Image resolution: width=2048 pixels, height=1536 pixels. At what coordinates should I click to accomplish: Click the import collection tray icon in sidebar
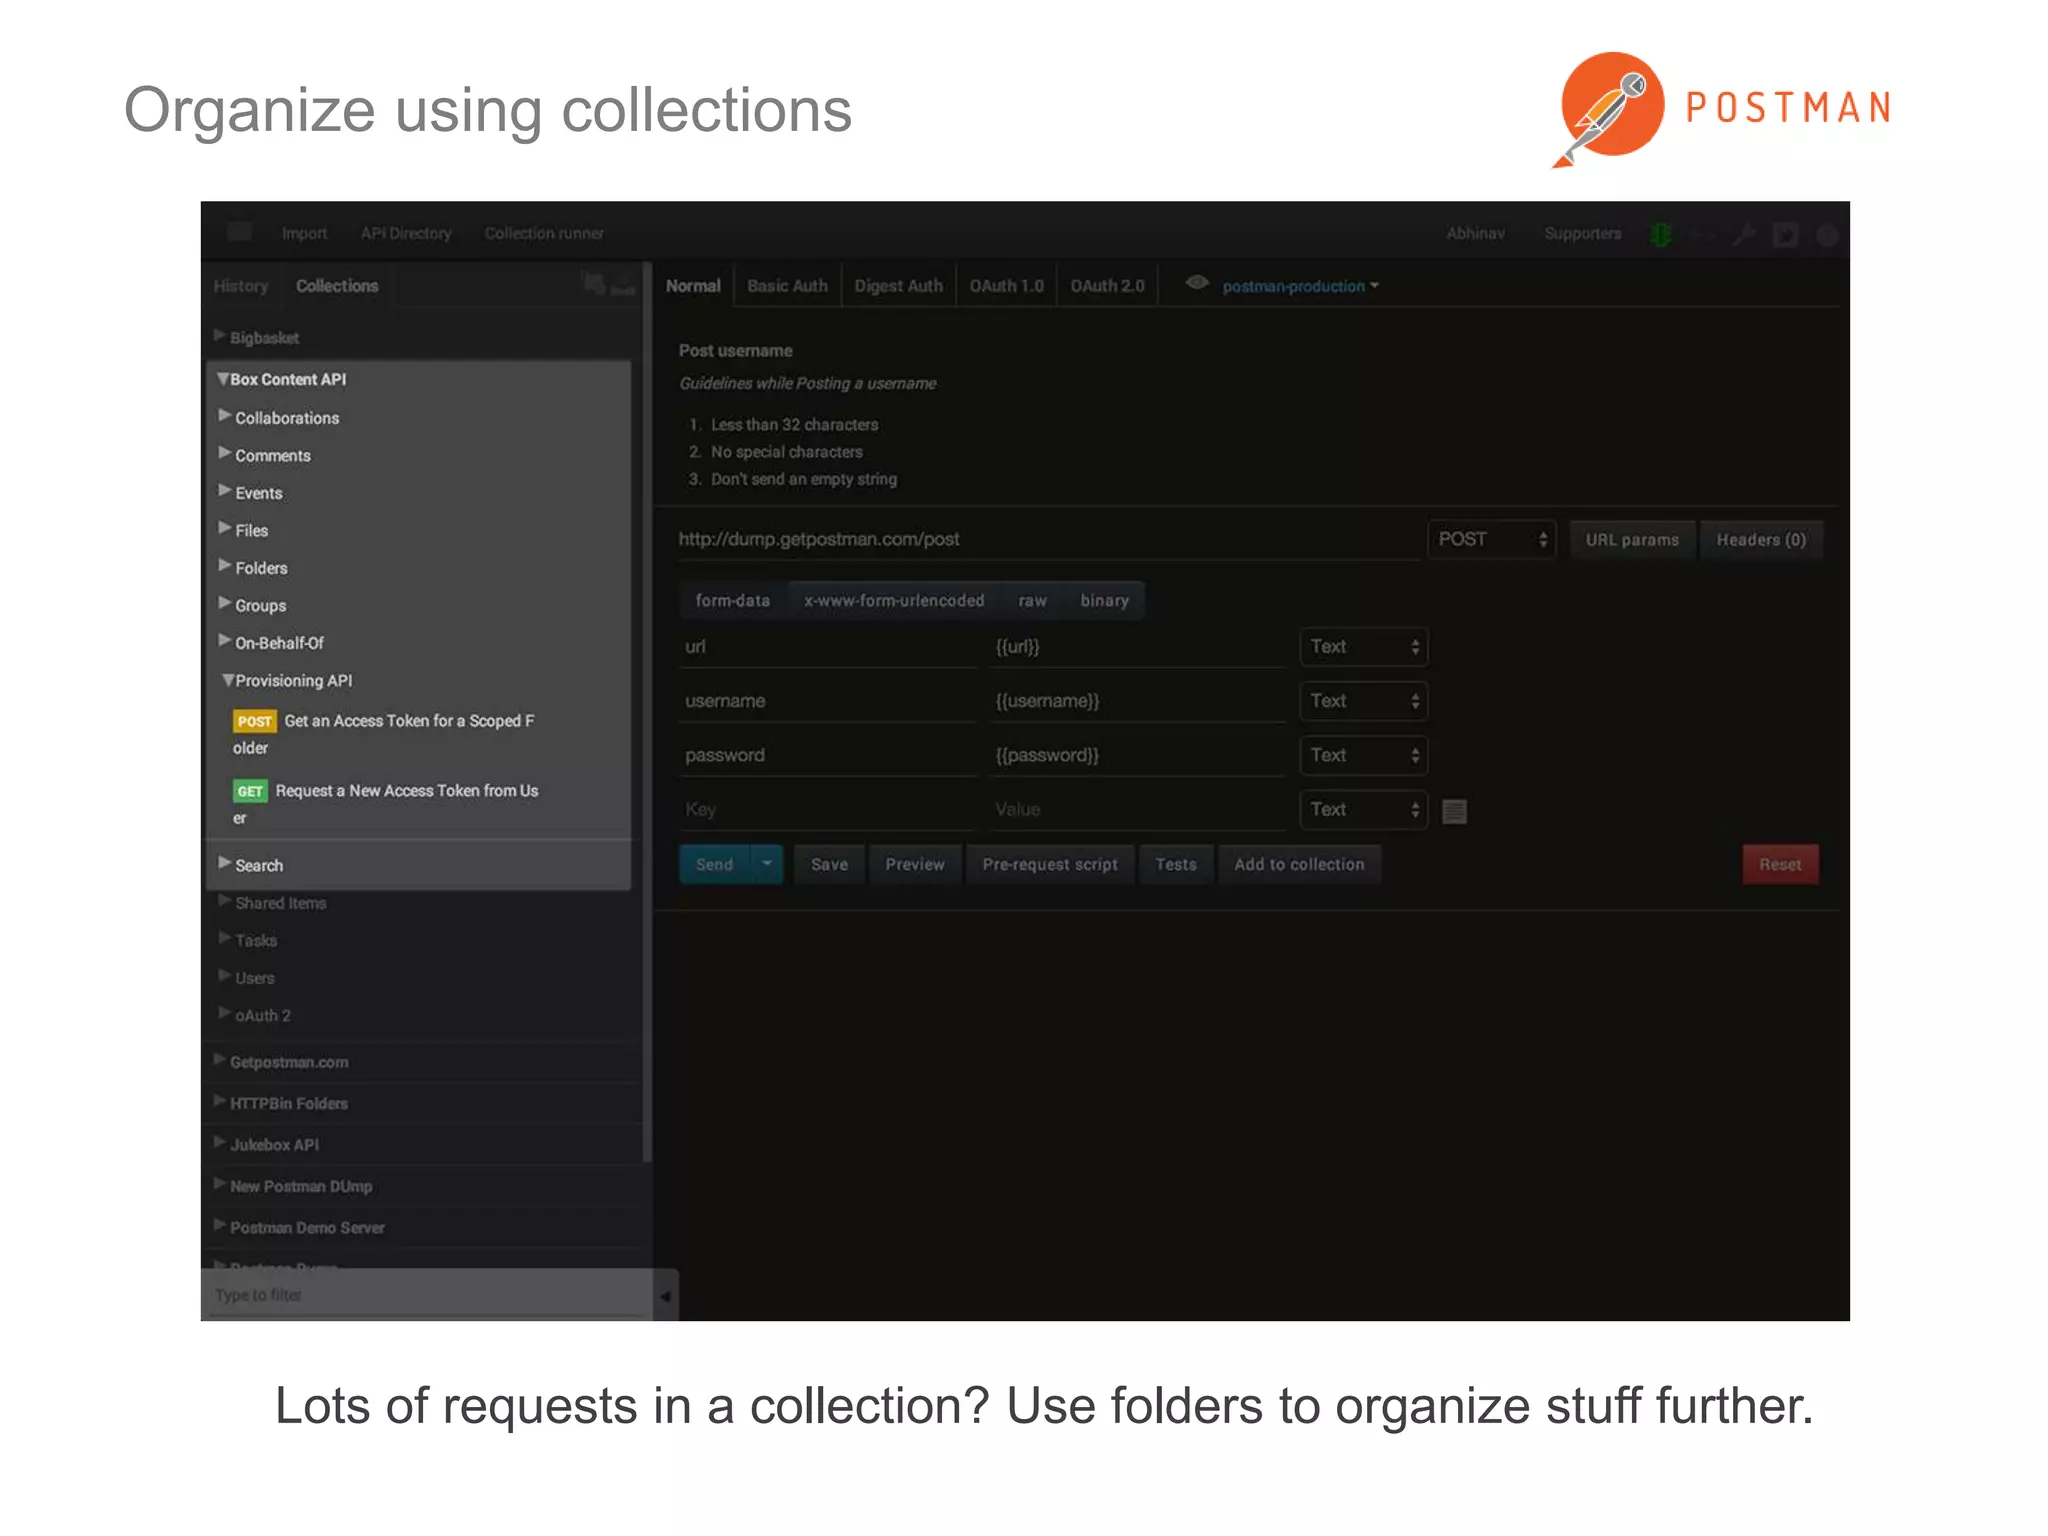(x=624, y=286)
